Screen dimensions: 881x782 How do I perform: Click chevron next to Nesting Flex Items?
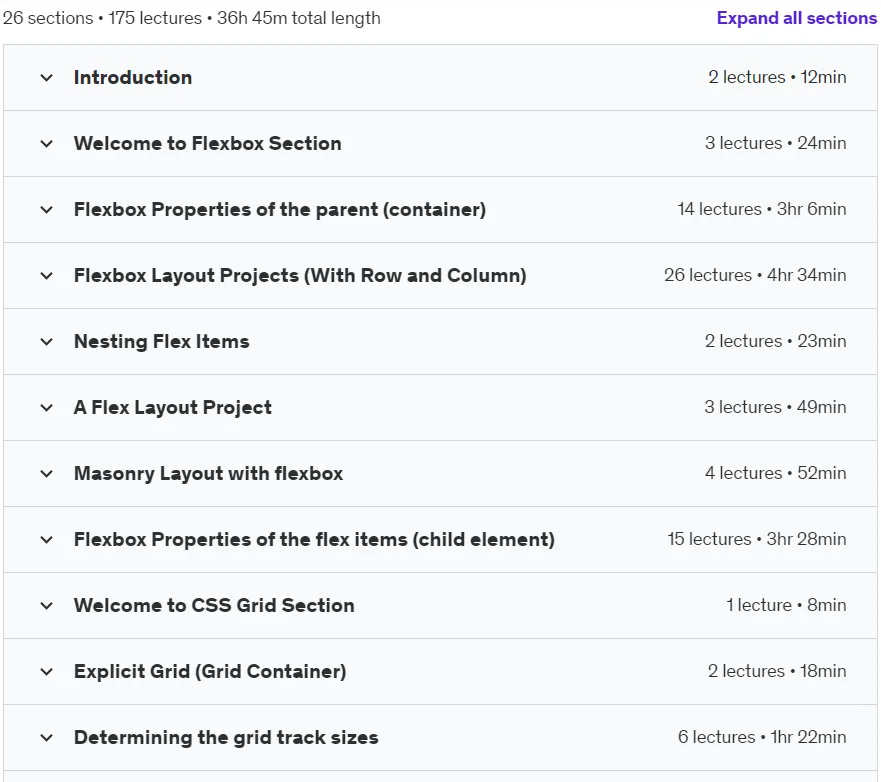[47, 342]
